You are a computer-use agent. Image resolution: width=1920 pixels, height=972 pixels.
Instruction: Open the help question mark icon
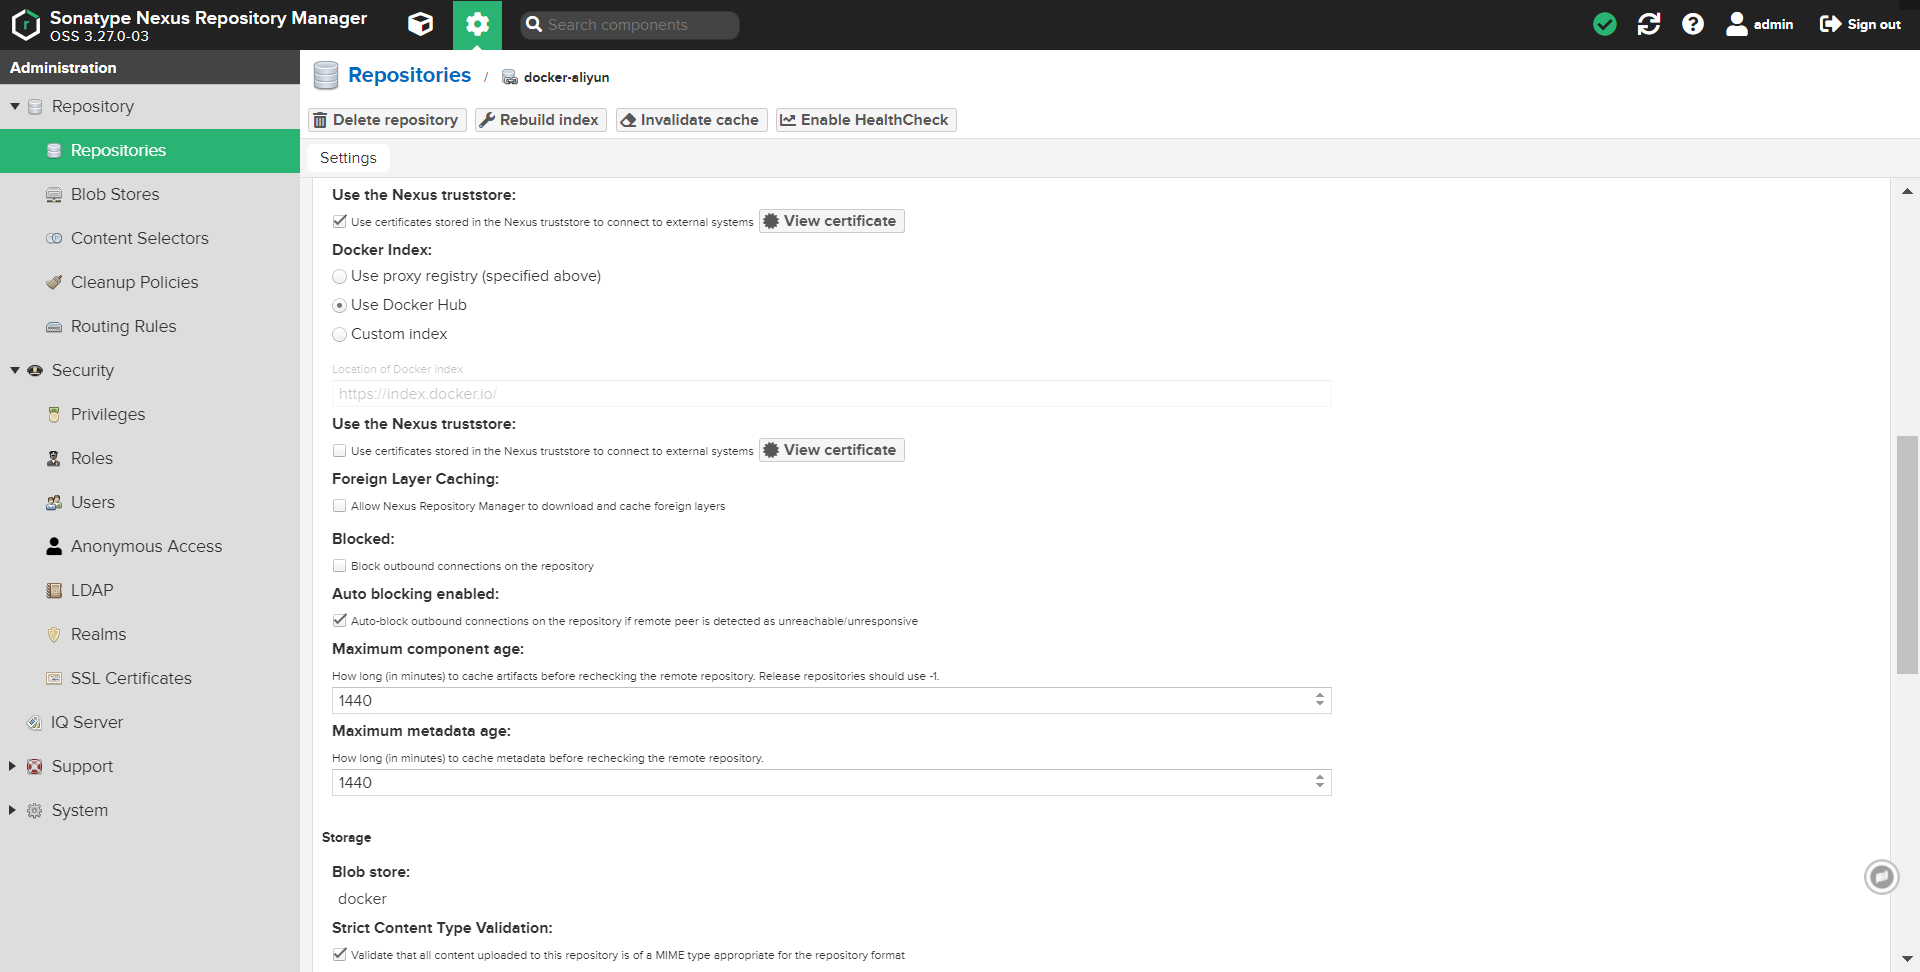1693,23
